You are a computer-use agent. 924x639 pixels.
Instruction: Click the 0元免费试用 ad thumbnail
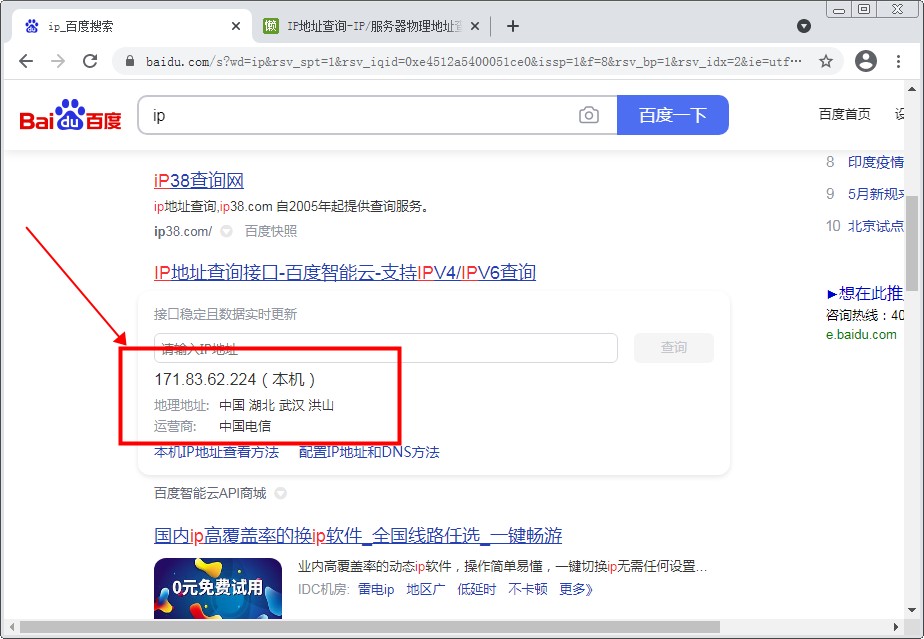click(x=217, y=588)
